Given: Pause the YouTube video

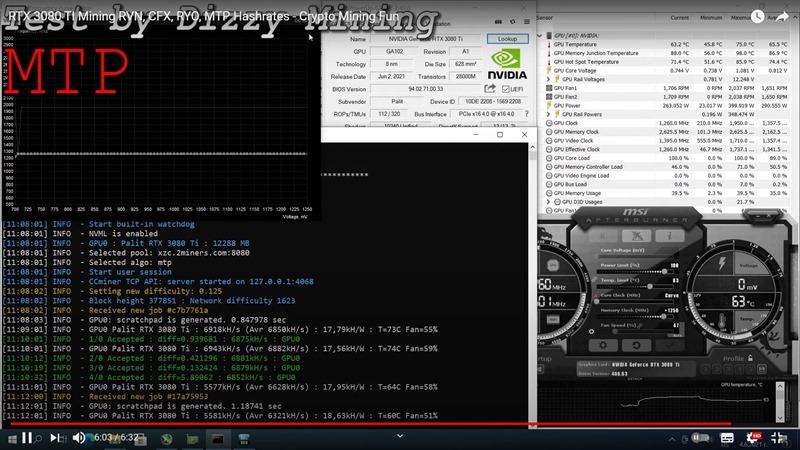Looking at the screenshot, I should [x=27, y=438].
